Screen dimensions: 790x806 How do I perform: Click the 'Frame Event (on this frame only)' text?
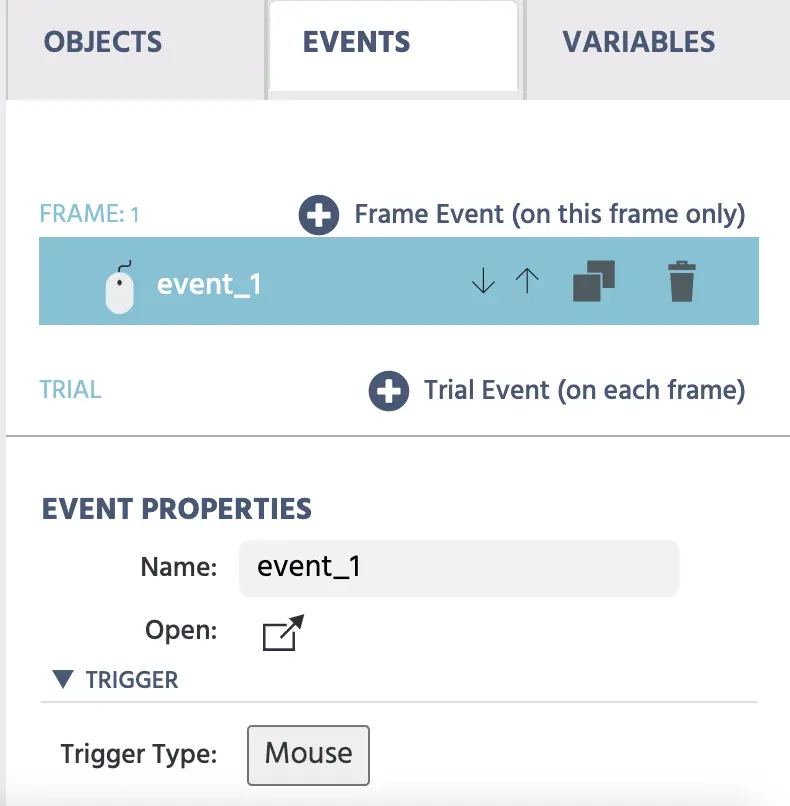click(549, 215)
